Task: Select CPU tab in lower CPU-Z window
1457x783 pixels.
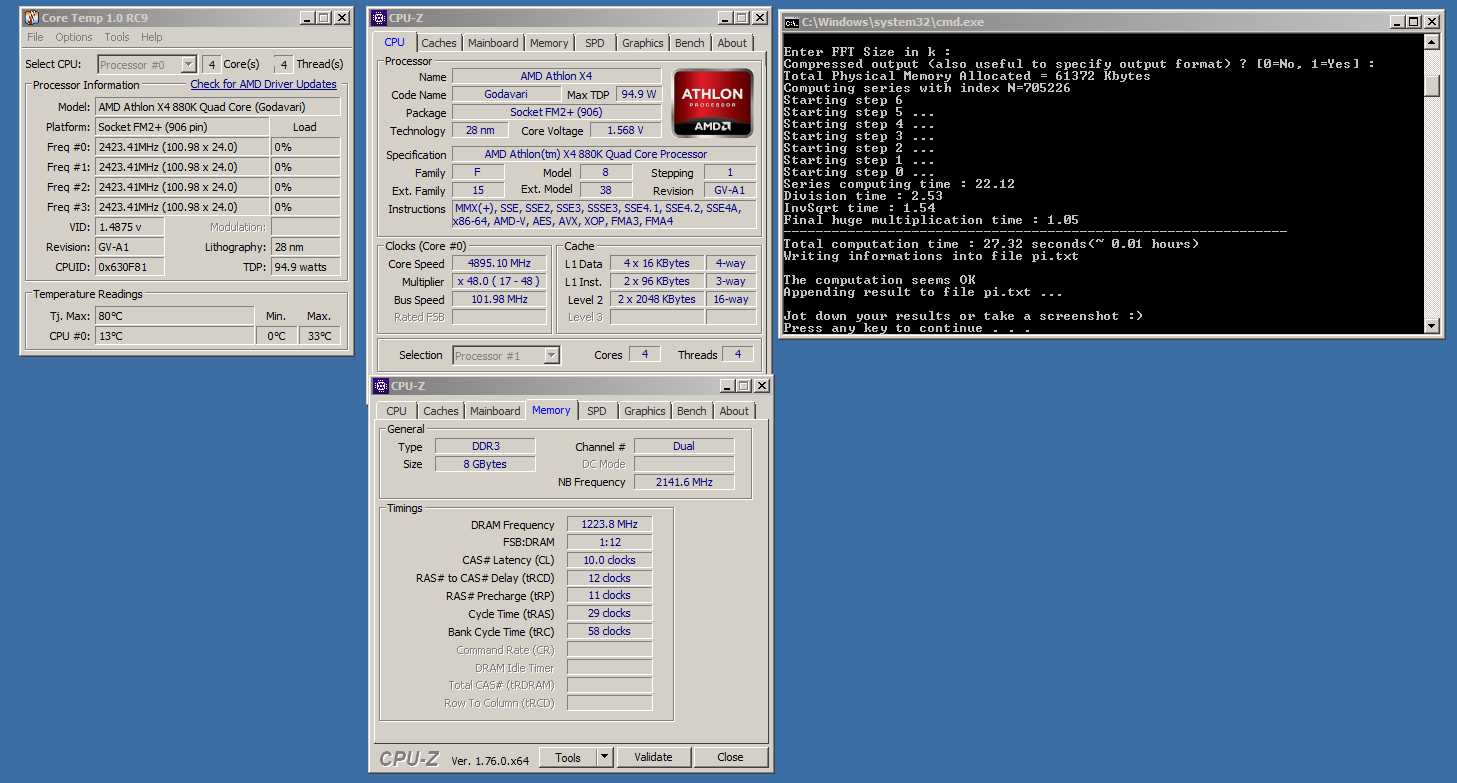Action: point(397,411)
